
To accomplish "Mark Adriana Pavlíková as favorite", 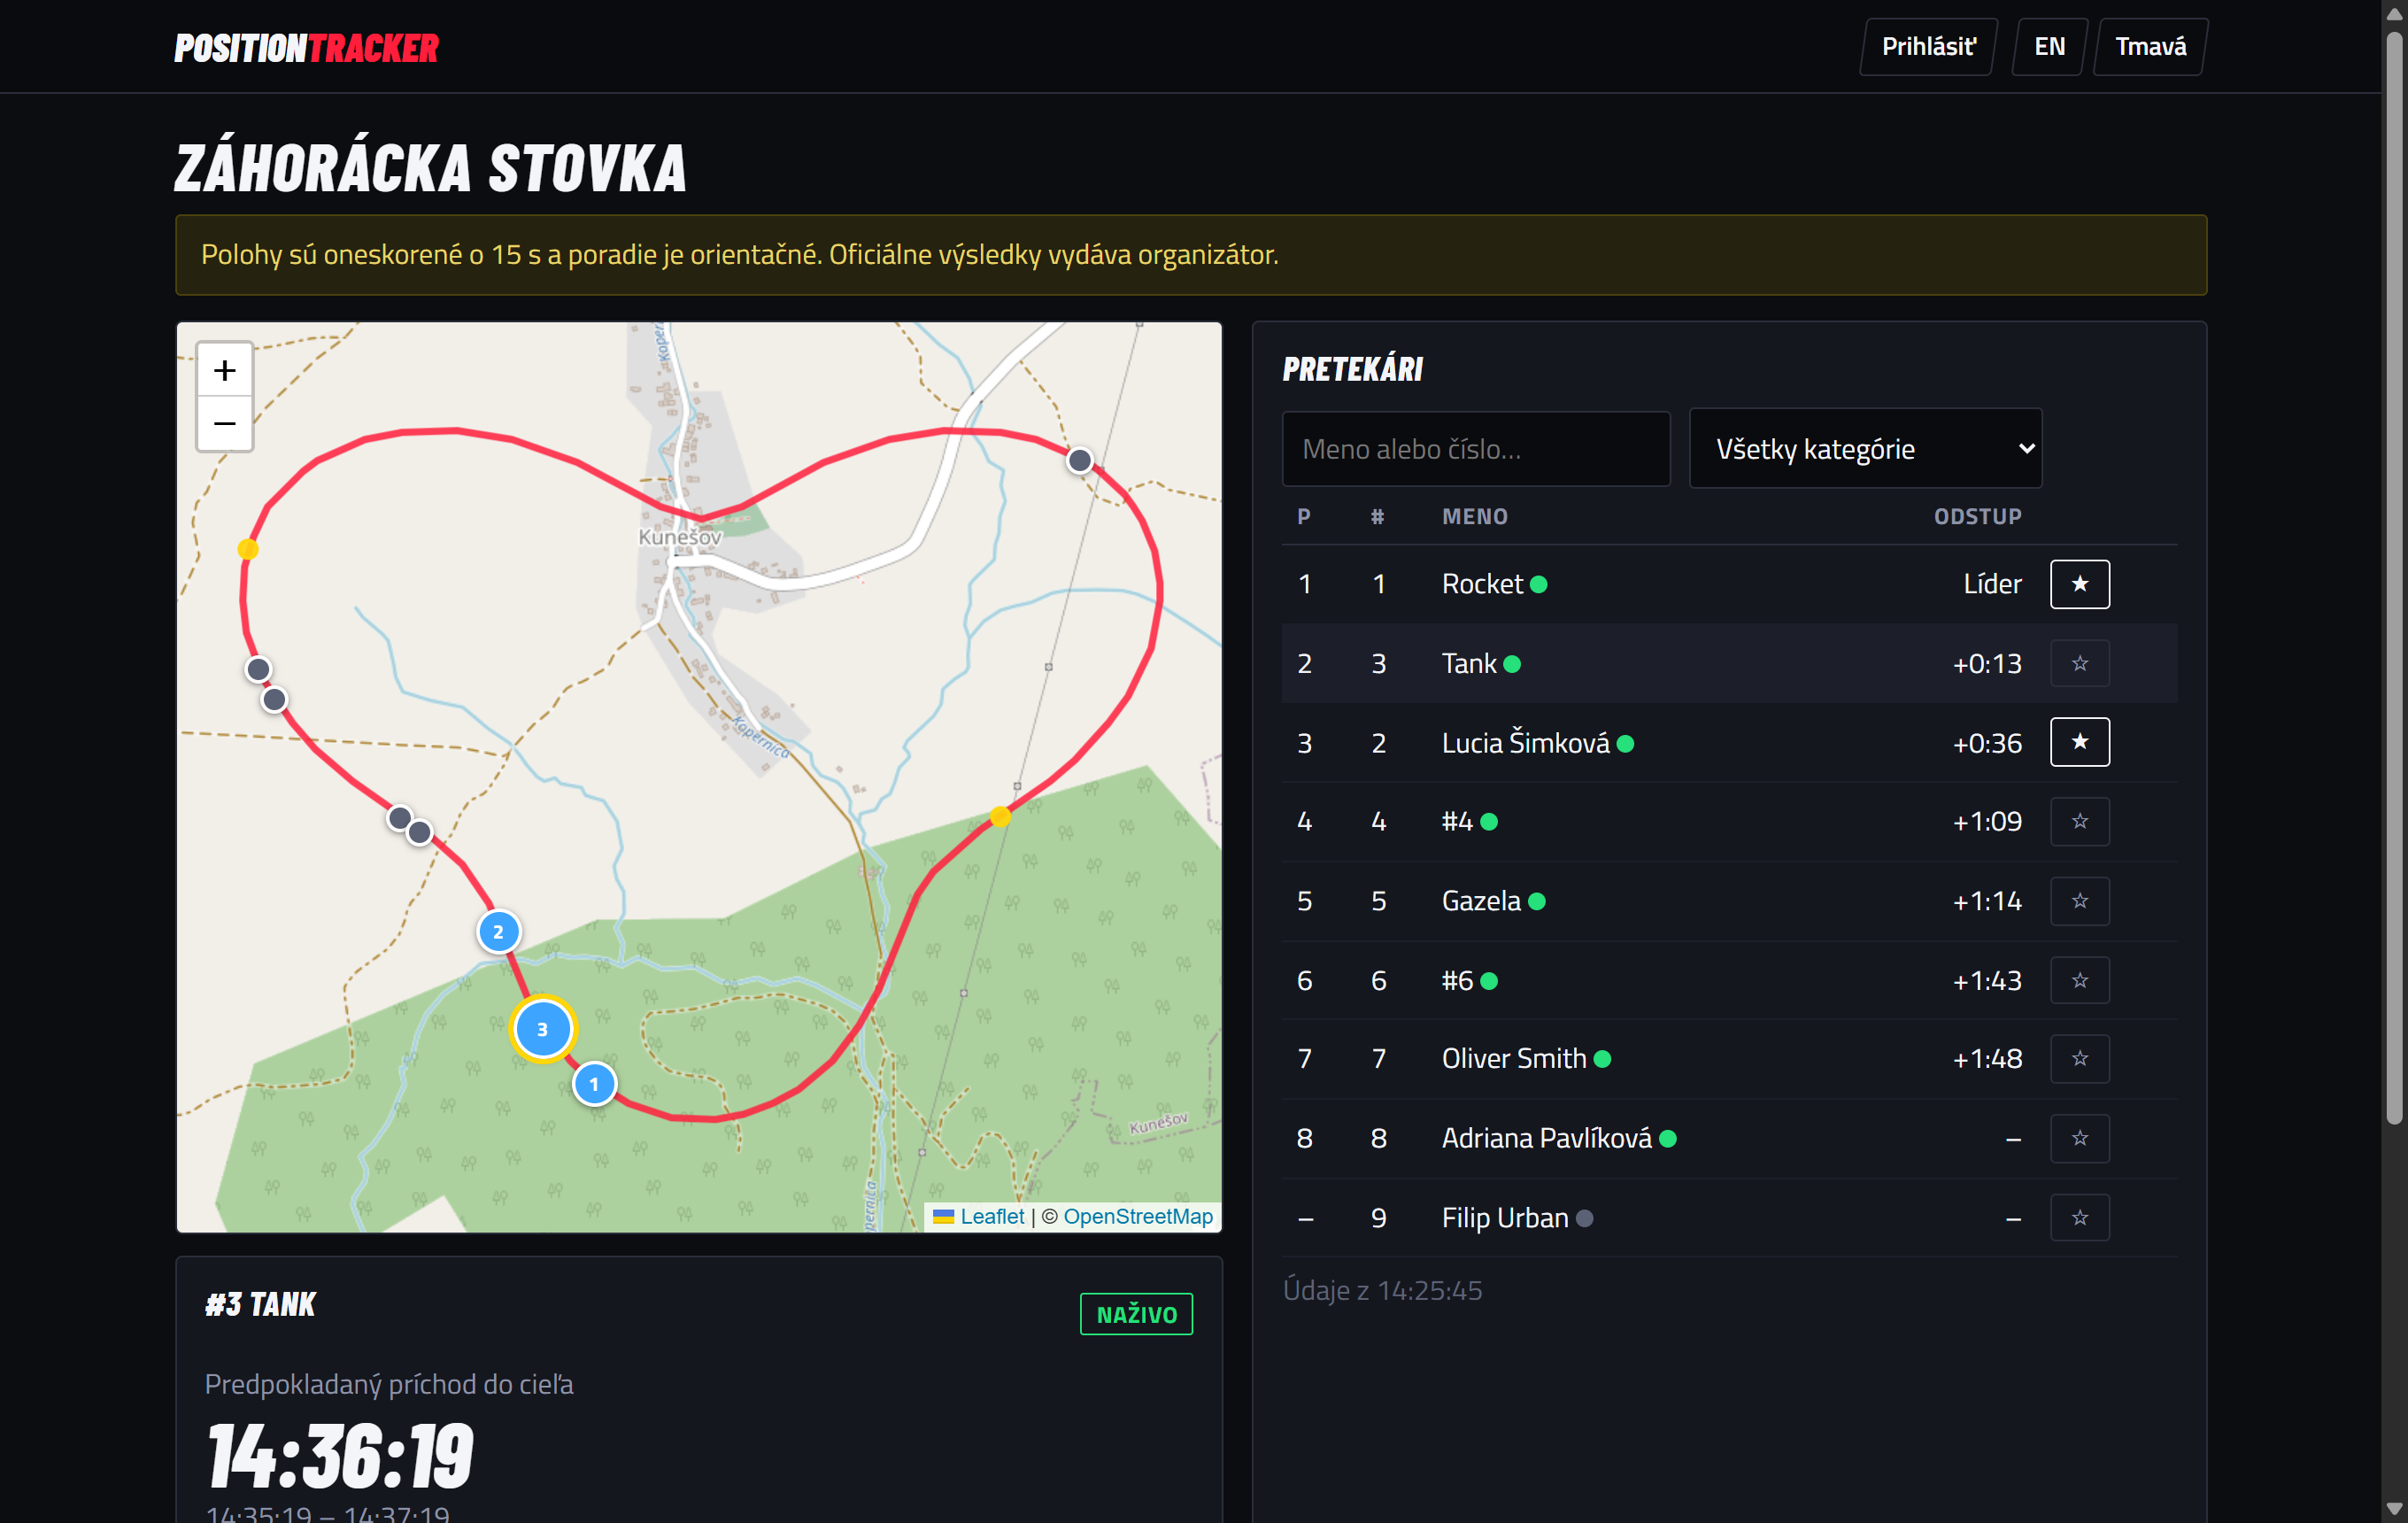I will click(2079, 1138).
